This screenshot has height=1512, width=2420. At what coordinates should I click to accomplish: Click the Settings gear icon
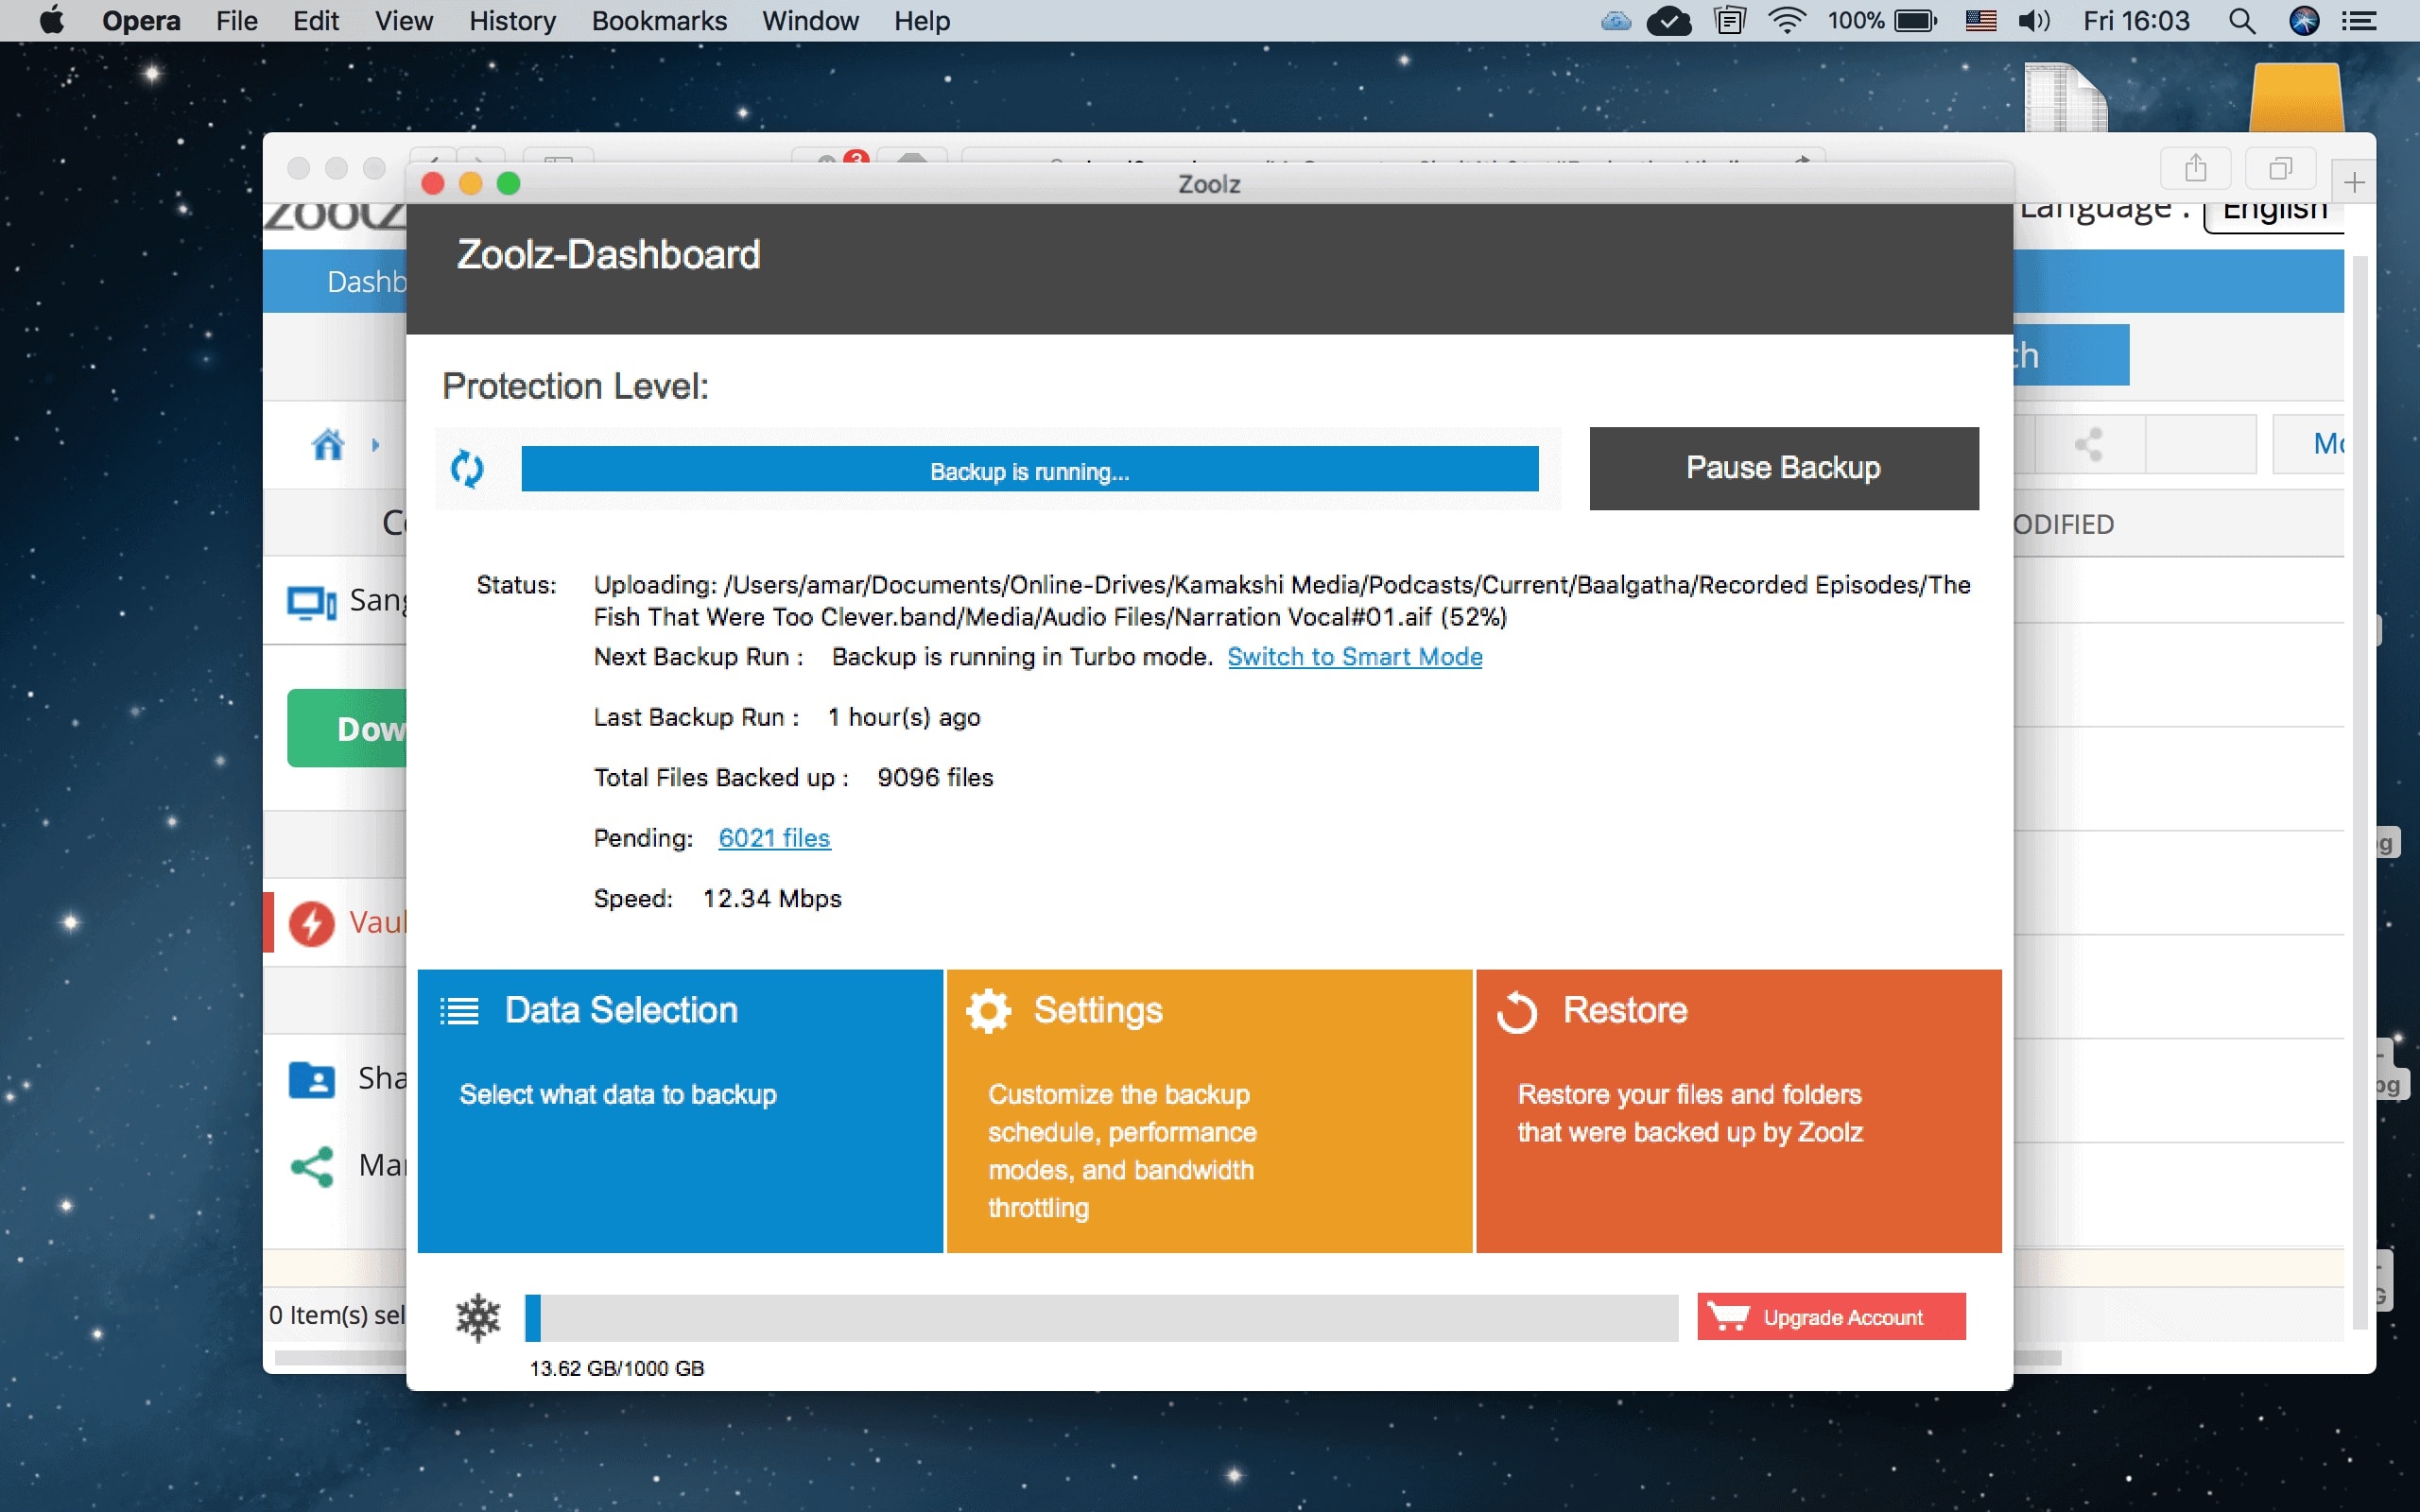(x=988, y=1011)
